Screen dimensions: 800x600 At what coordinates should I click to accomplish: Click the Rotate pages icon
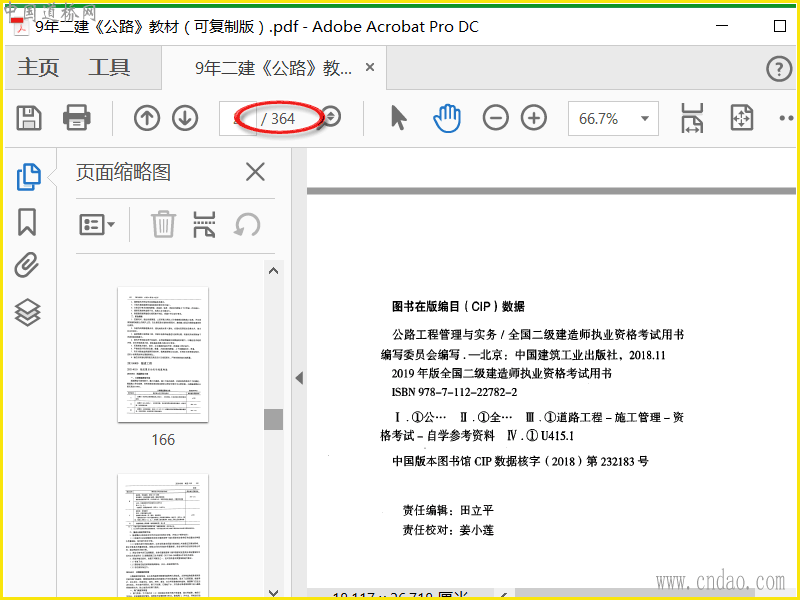point(247,225)
